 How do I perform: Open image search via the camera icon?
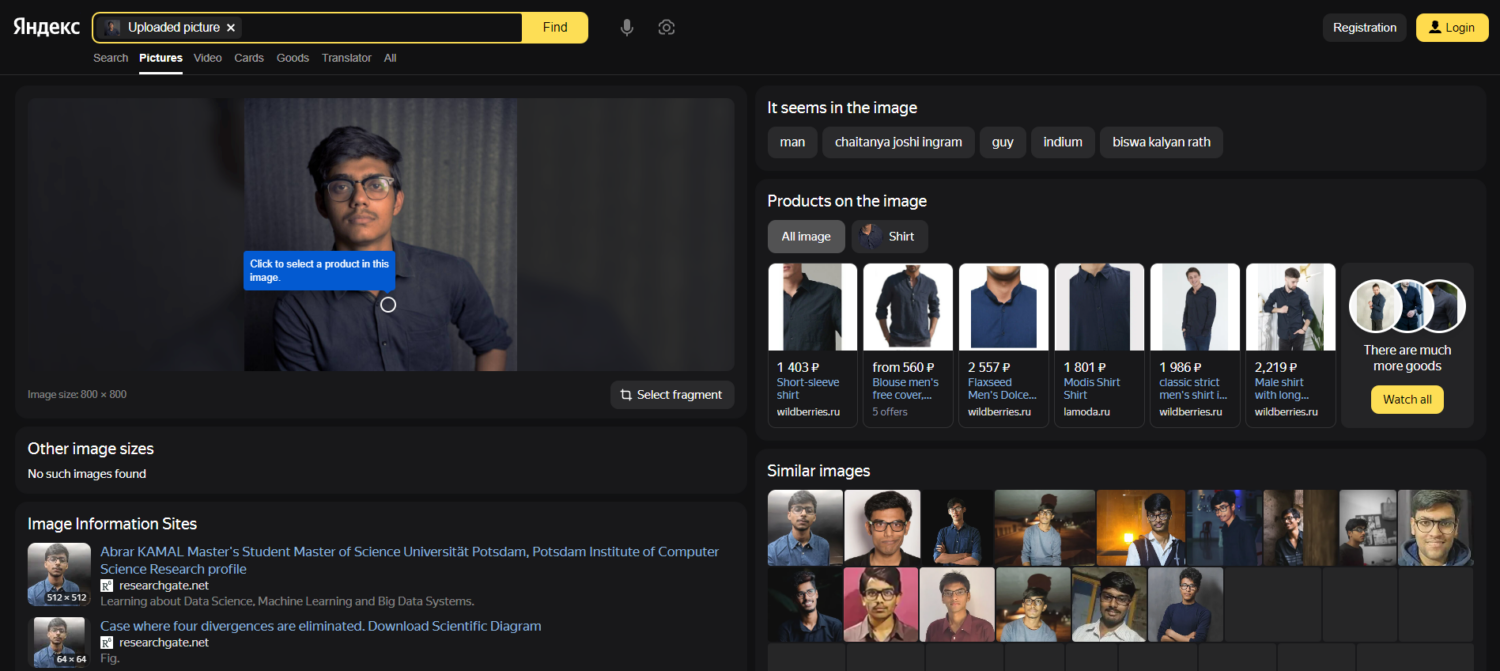point(667,28)
